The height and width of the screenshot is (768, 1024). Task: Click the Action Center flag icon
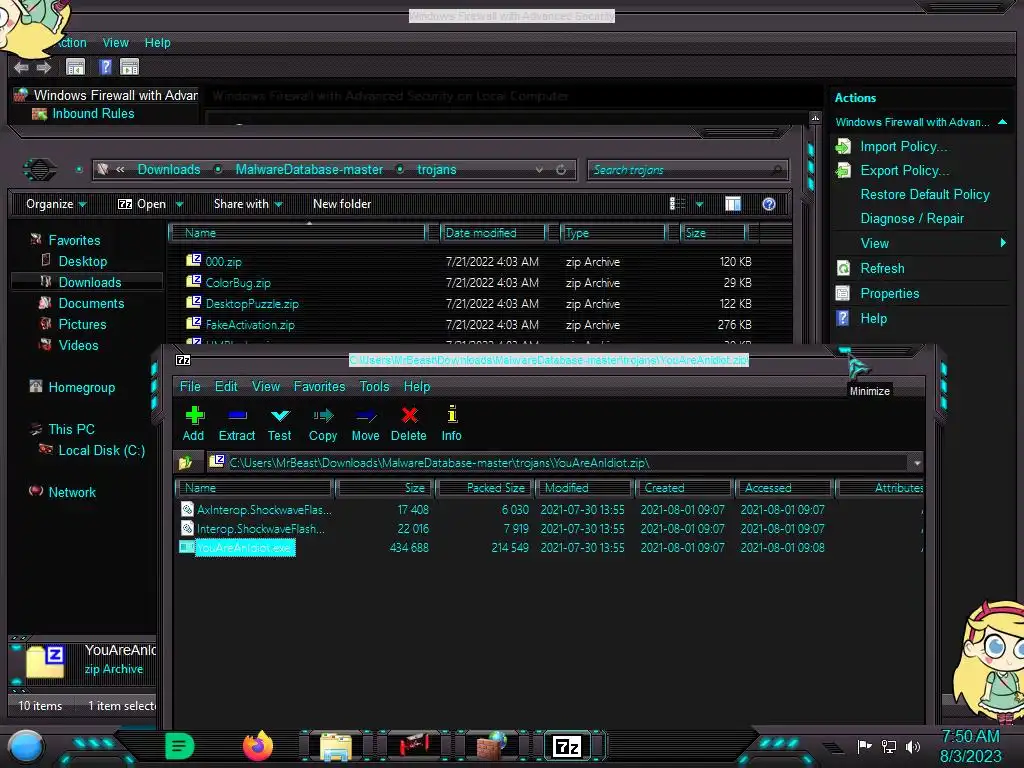point(865,746)
